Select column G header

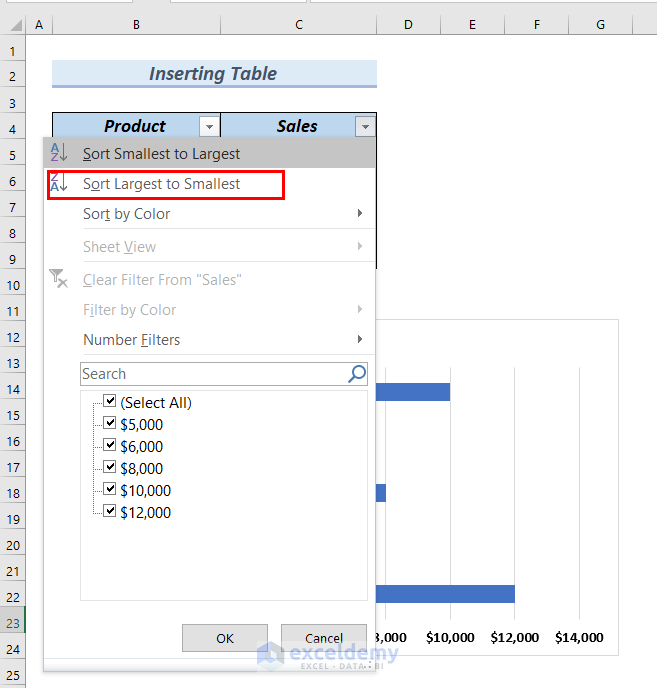(x=600, y=25)
